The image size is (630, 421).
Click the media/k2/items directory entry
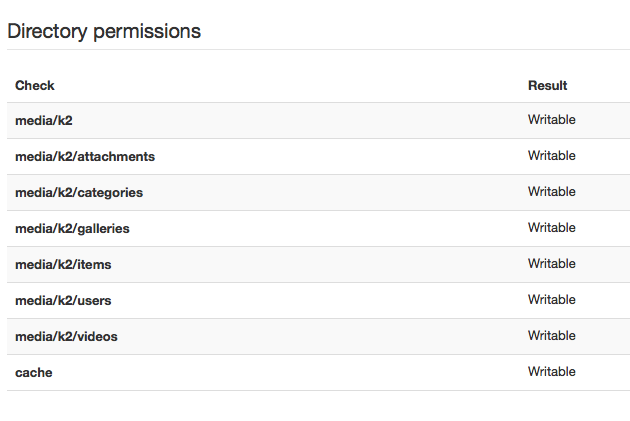(x=63, y=264)
